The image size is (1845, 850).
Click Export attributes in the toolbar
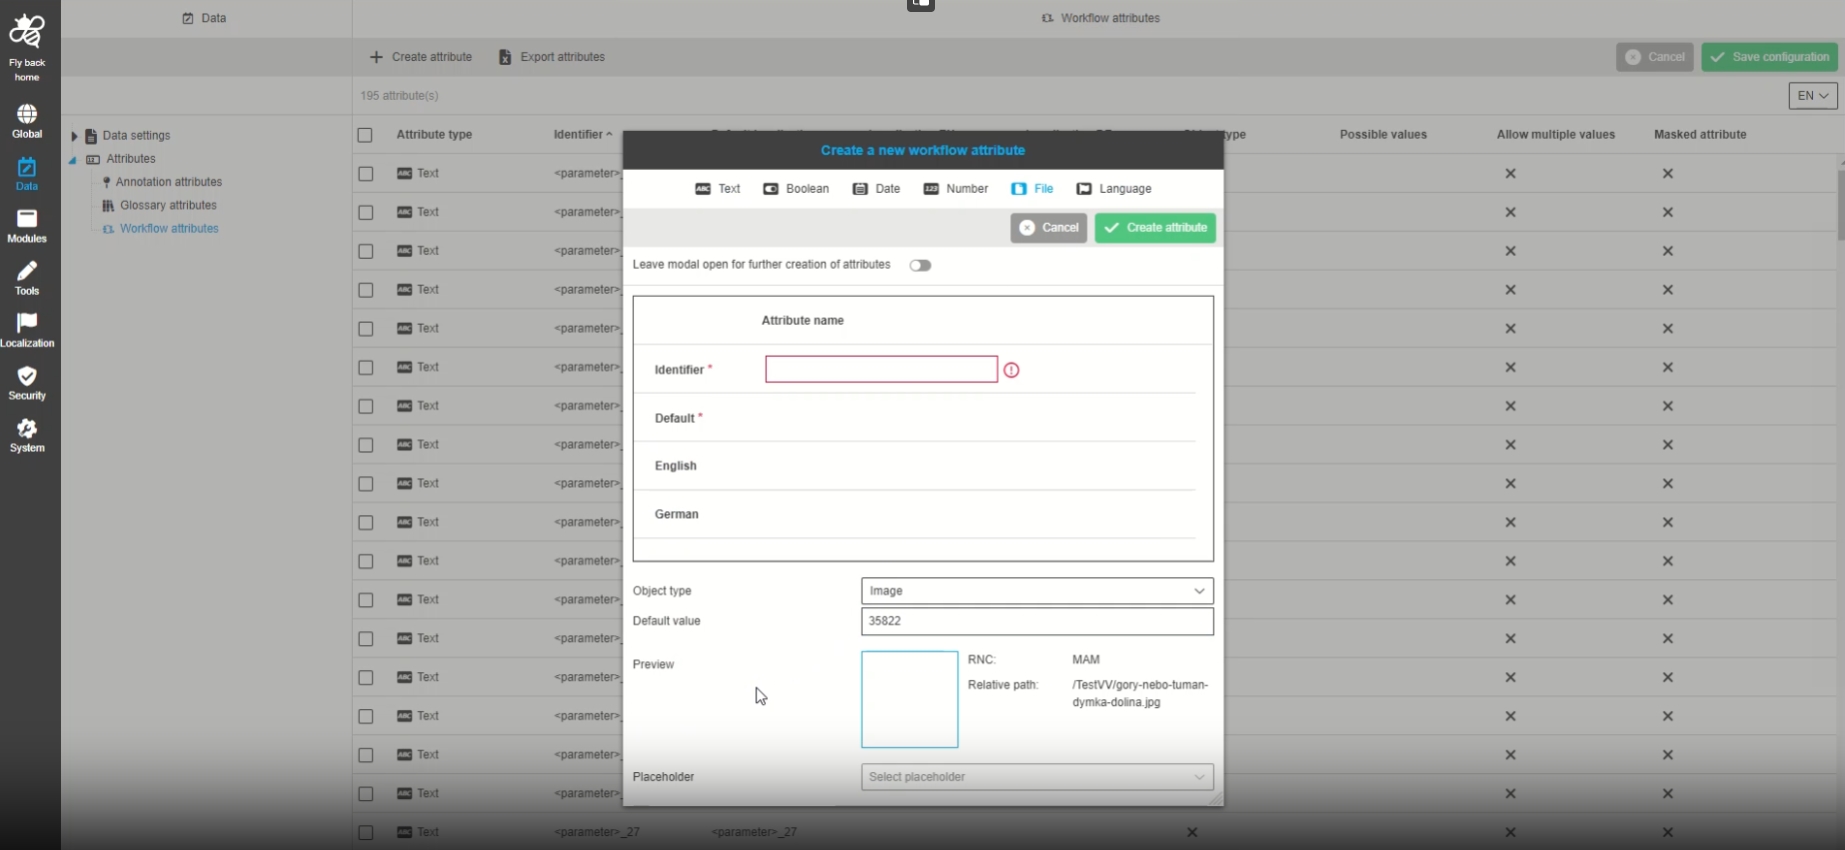tap(552, 57)
